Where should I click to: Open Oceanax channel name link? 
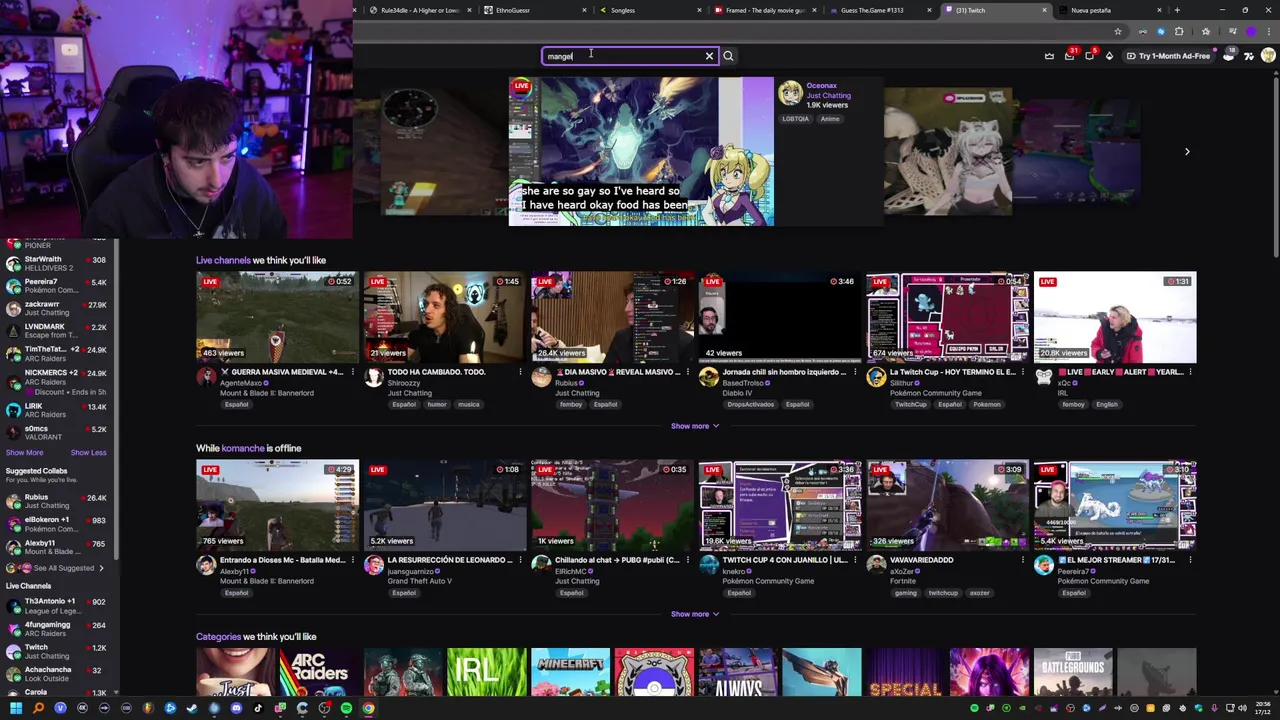pos(821,86)
